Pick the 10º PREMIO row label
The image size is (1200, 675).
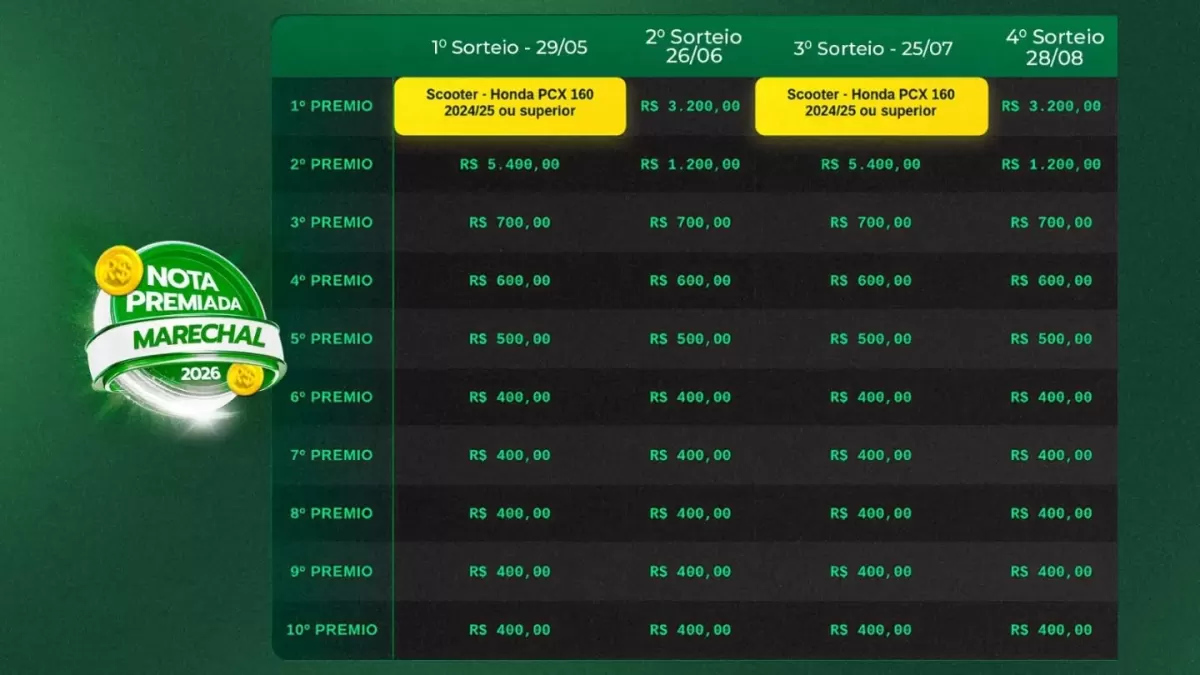pyautogui.click(x=331, y=630)
